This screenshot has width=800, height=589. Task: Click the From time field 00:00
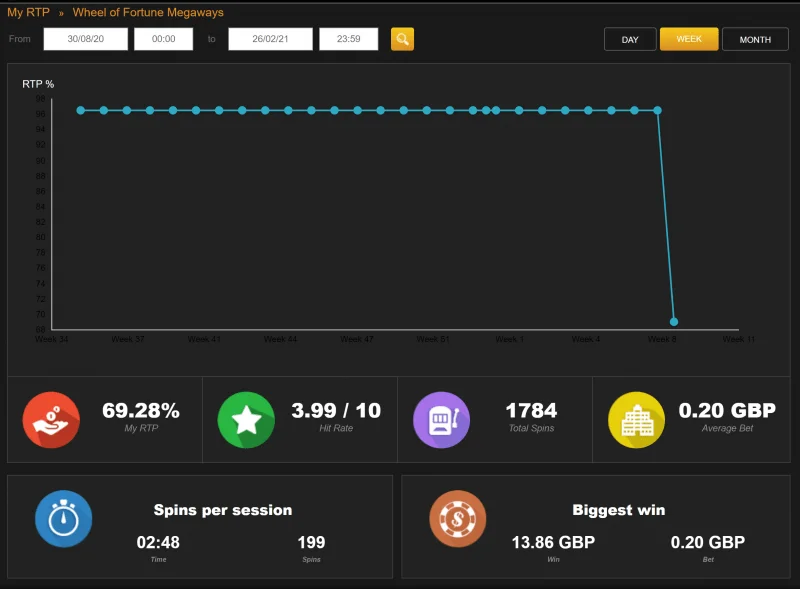coord(163,39)
